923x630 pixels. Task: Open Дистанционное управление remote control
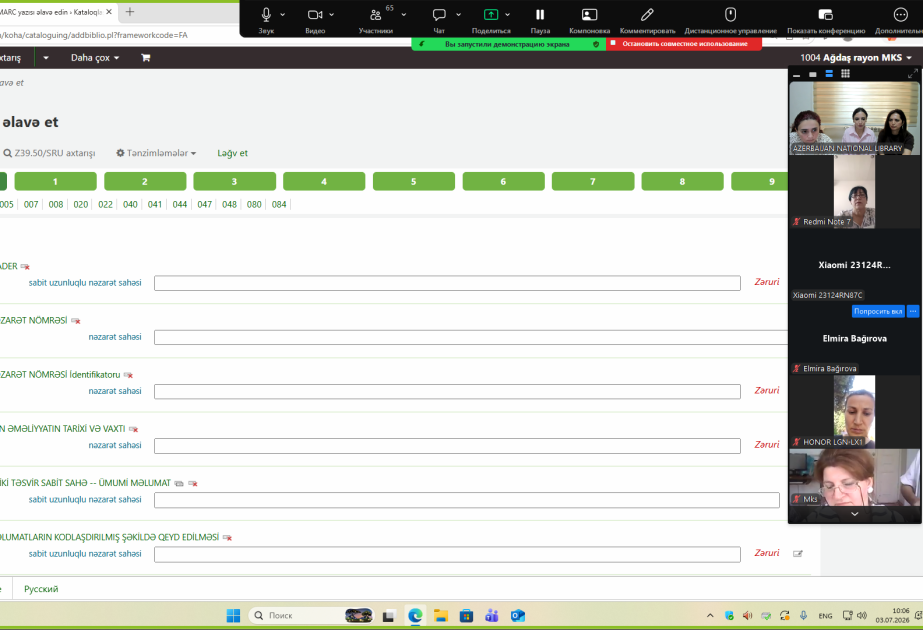731,15
